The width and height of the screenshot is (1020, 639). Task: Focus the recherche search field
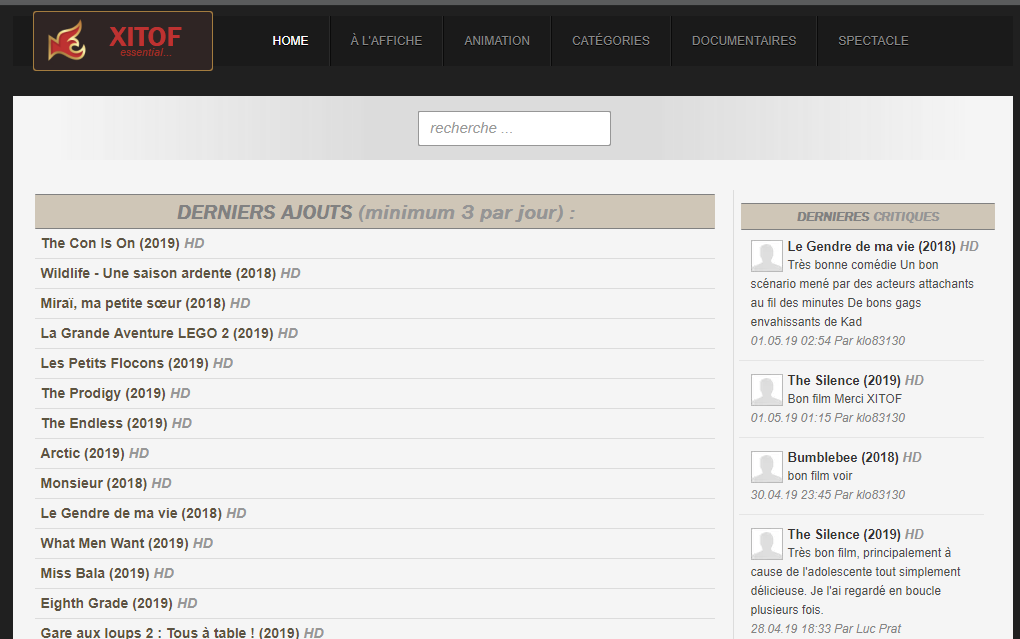click(x=514, y=128)
